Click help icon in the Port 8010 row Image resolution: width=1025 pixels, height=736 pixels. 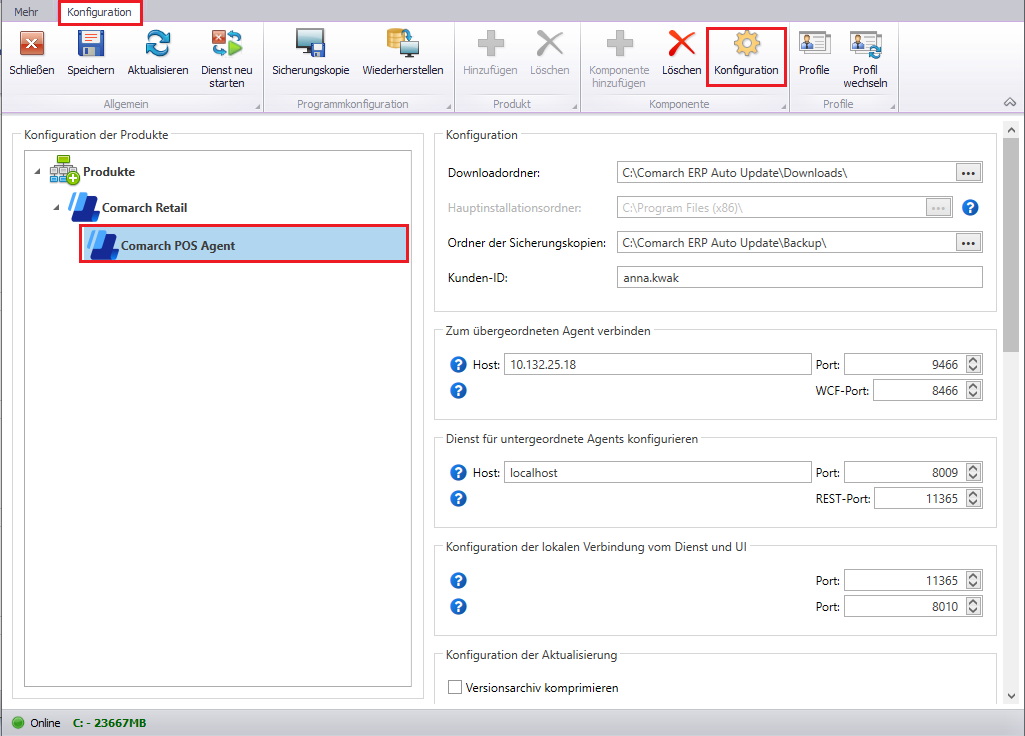tap(458, 607)
